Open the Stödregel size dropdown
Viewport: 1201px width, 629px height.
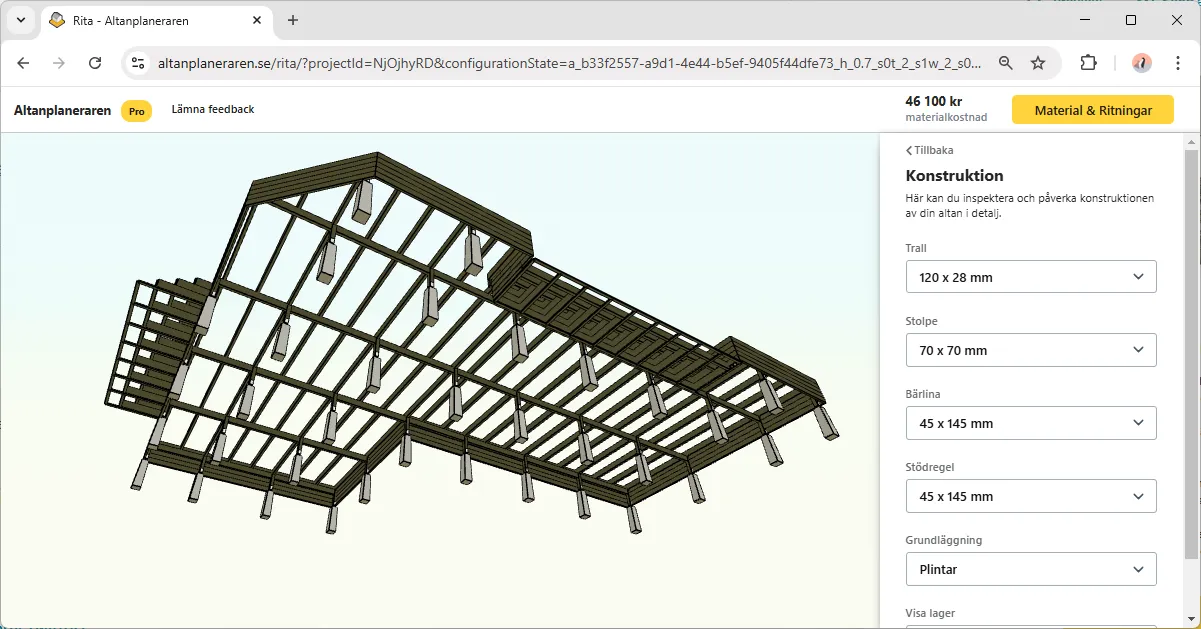(x=1030, y=496)
